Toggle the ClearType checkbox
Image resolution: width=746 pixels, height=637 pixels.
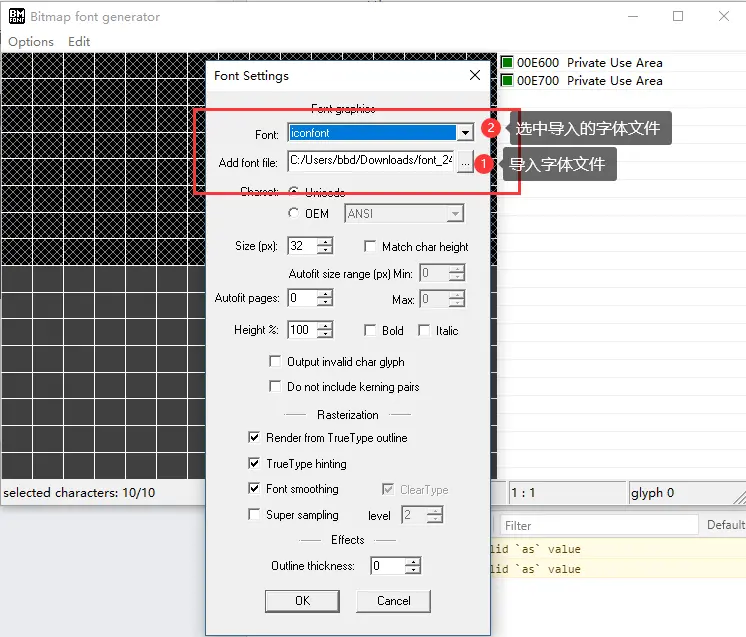(x=388, y=489)
